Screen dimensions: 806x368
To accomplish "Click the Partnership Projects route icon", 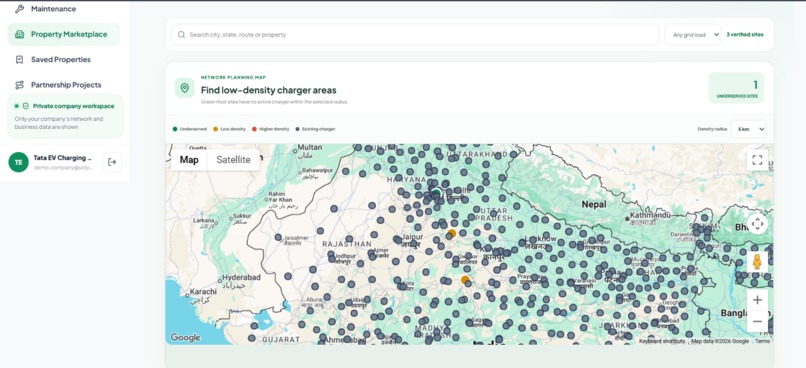I will (20, 85).
